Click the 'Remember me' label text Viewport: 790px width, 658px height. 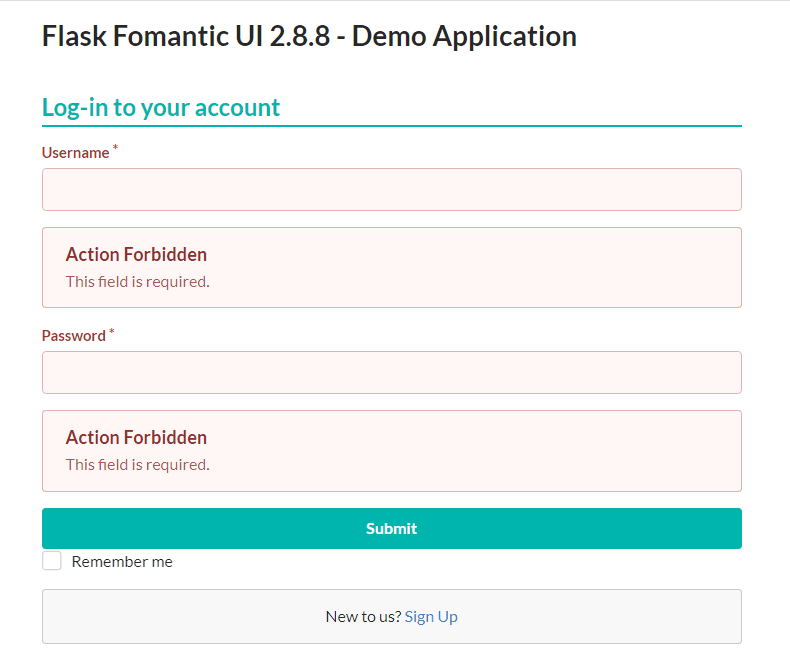tap(122, 561)
